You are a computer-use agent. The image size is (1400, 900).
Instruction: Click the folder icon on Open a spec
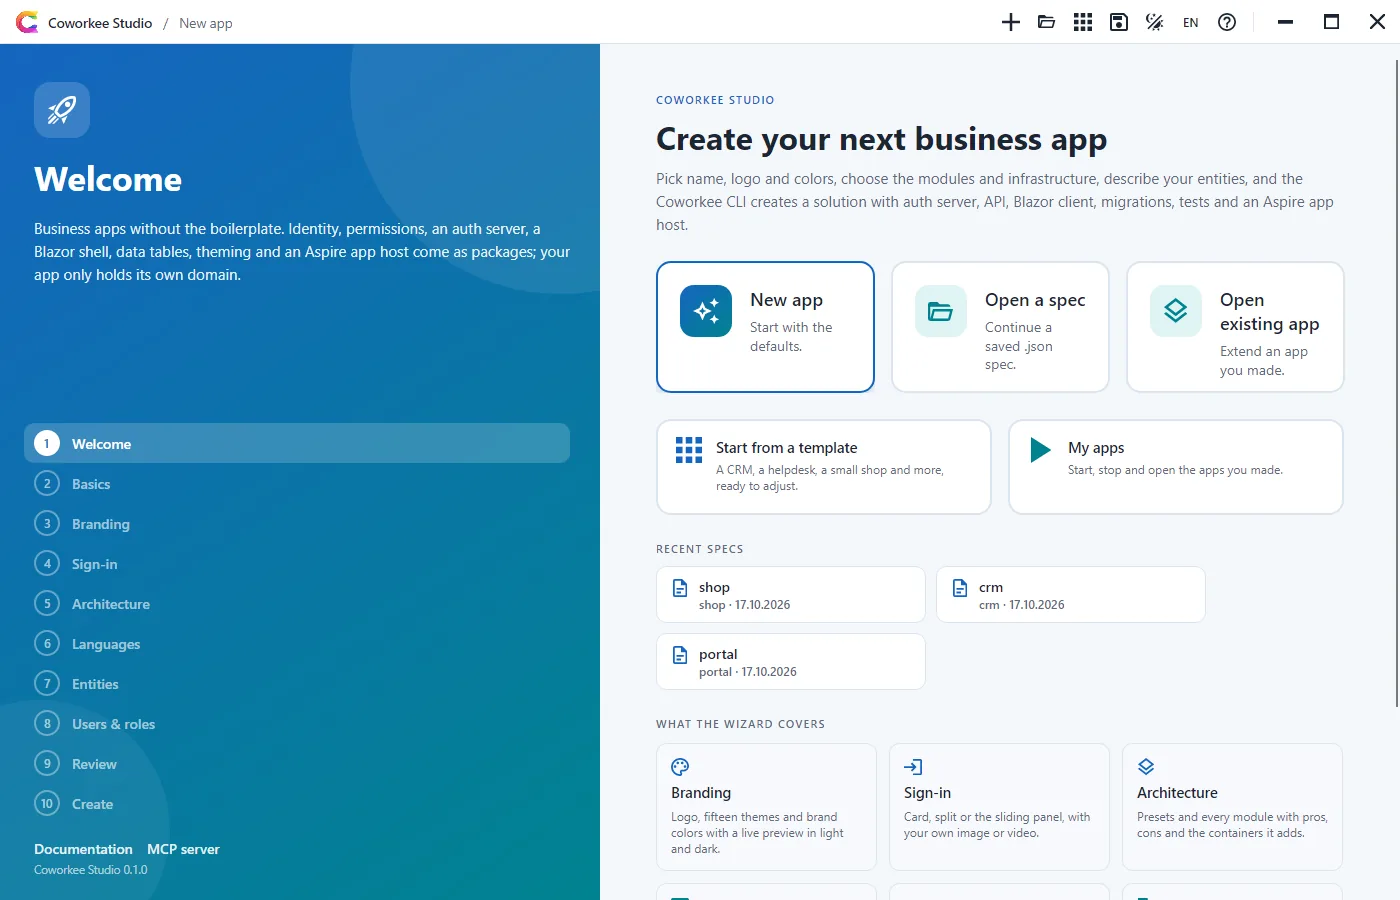coord(941,311)
